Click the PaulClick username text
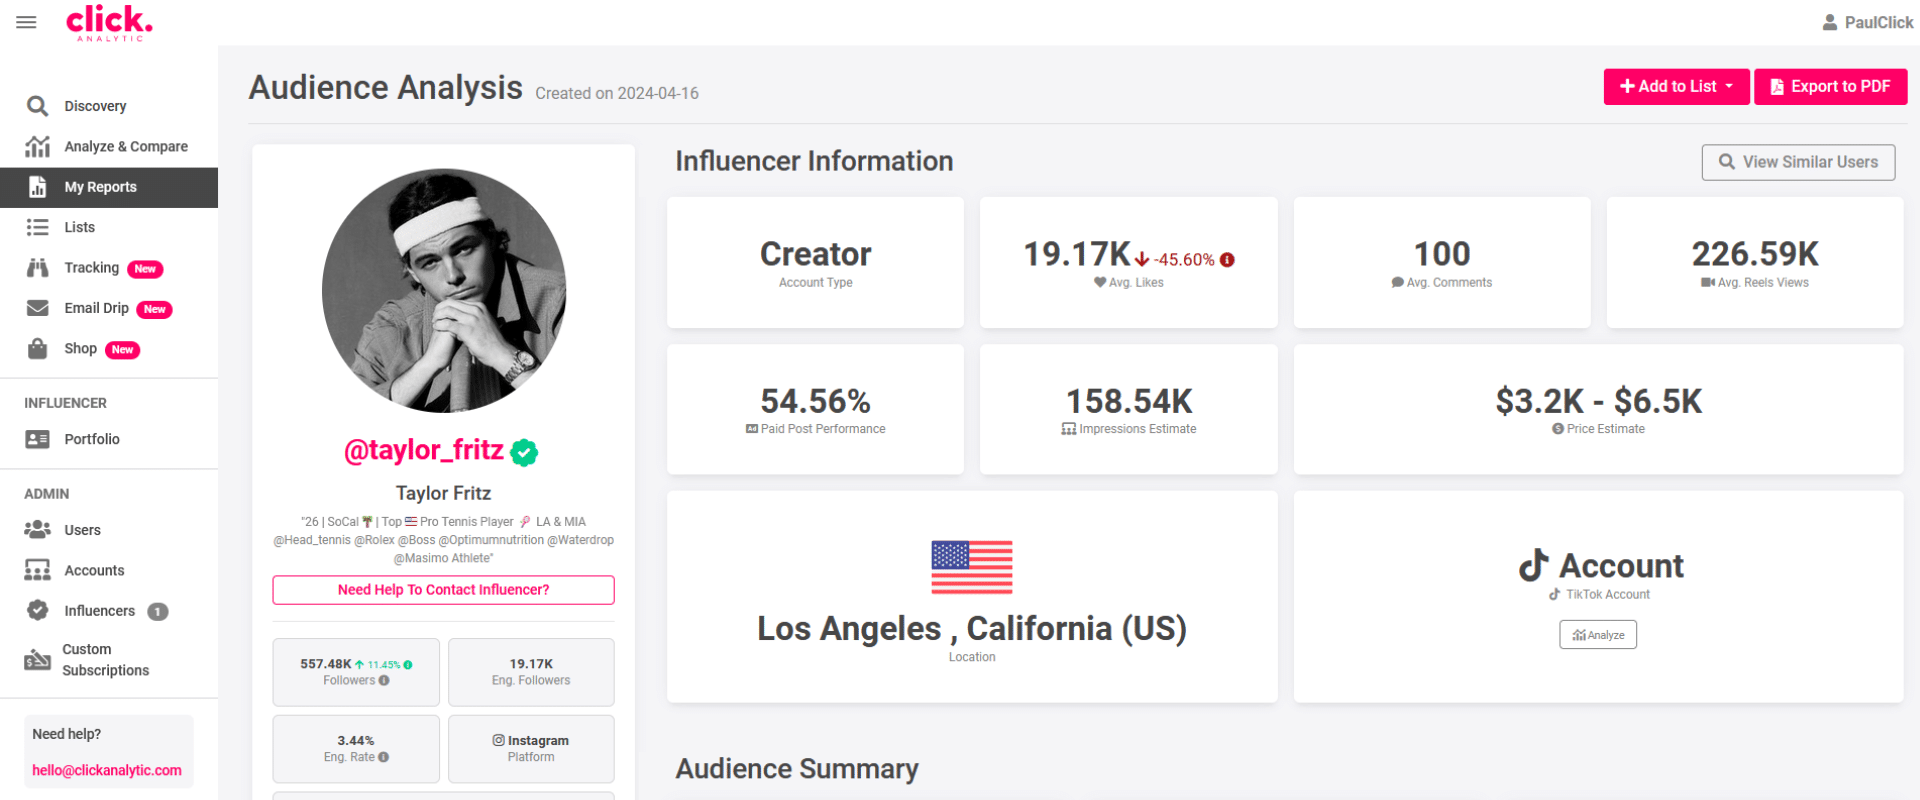Image resolution: width=1920 pixels, height=800 pixels. [x=1878, y=22]
